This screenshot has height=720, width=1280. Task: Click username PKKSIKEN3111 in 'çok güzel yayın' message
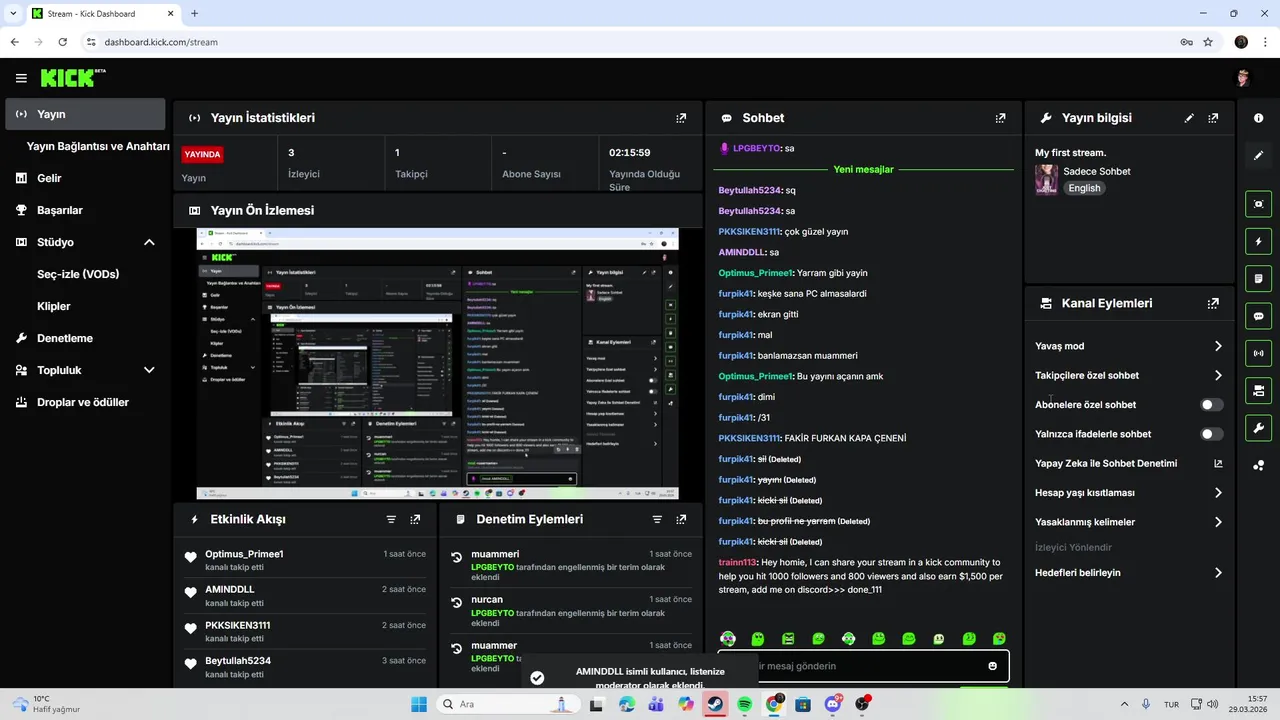(x=749, y=232)
